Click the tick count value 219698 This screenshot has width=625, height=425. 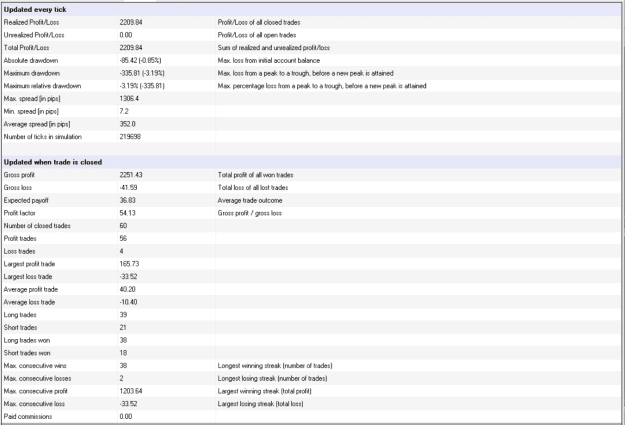coord(130,137)
